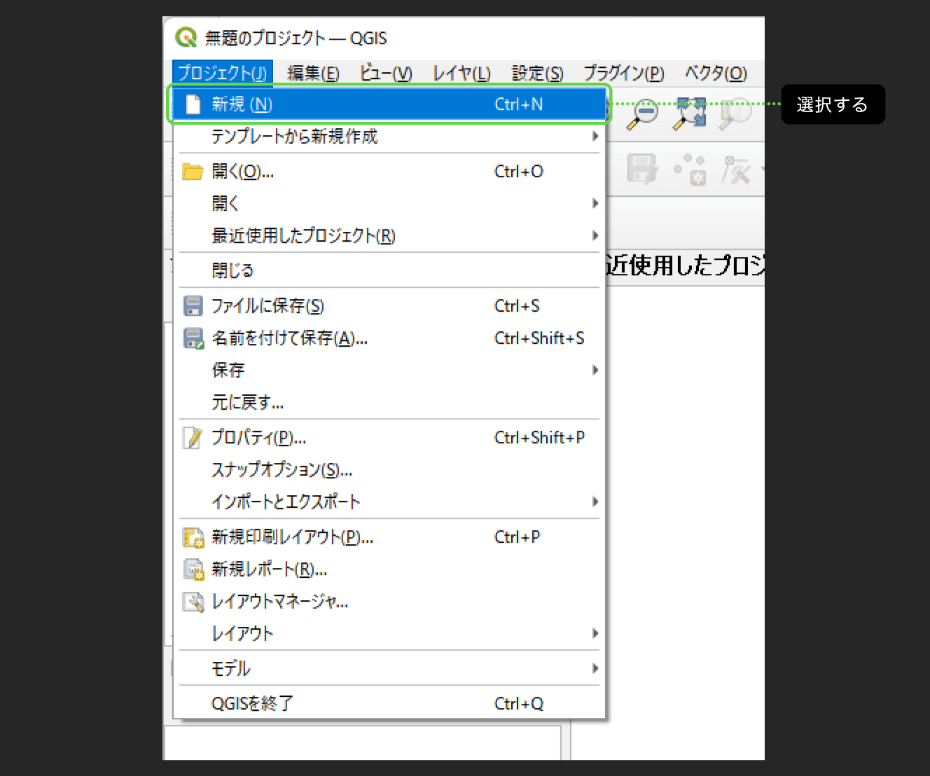Open the レイヤ(L) menu
The height and width of the screenshot is (776, 930).
tap(462, 73)
